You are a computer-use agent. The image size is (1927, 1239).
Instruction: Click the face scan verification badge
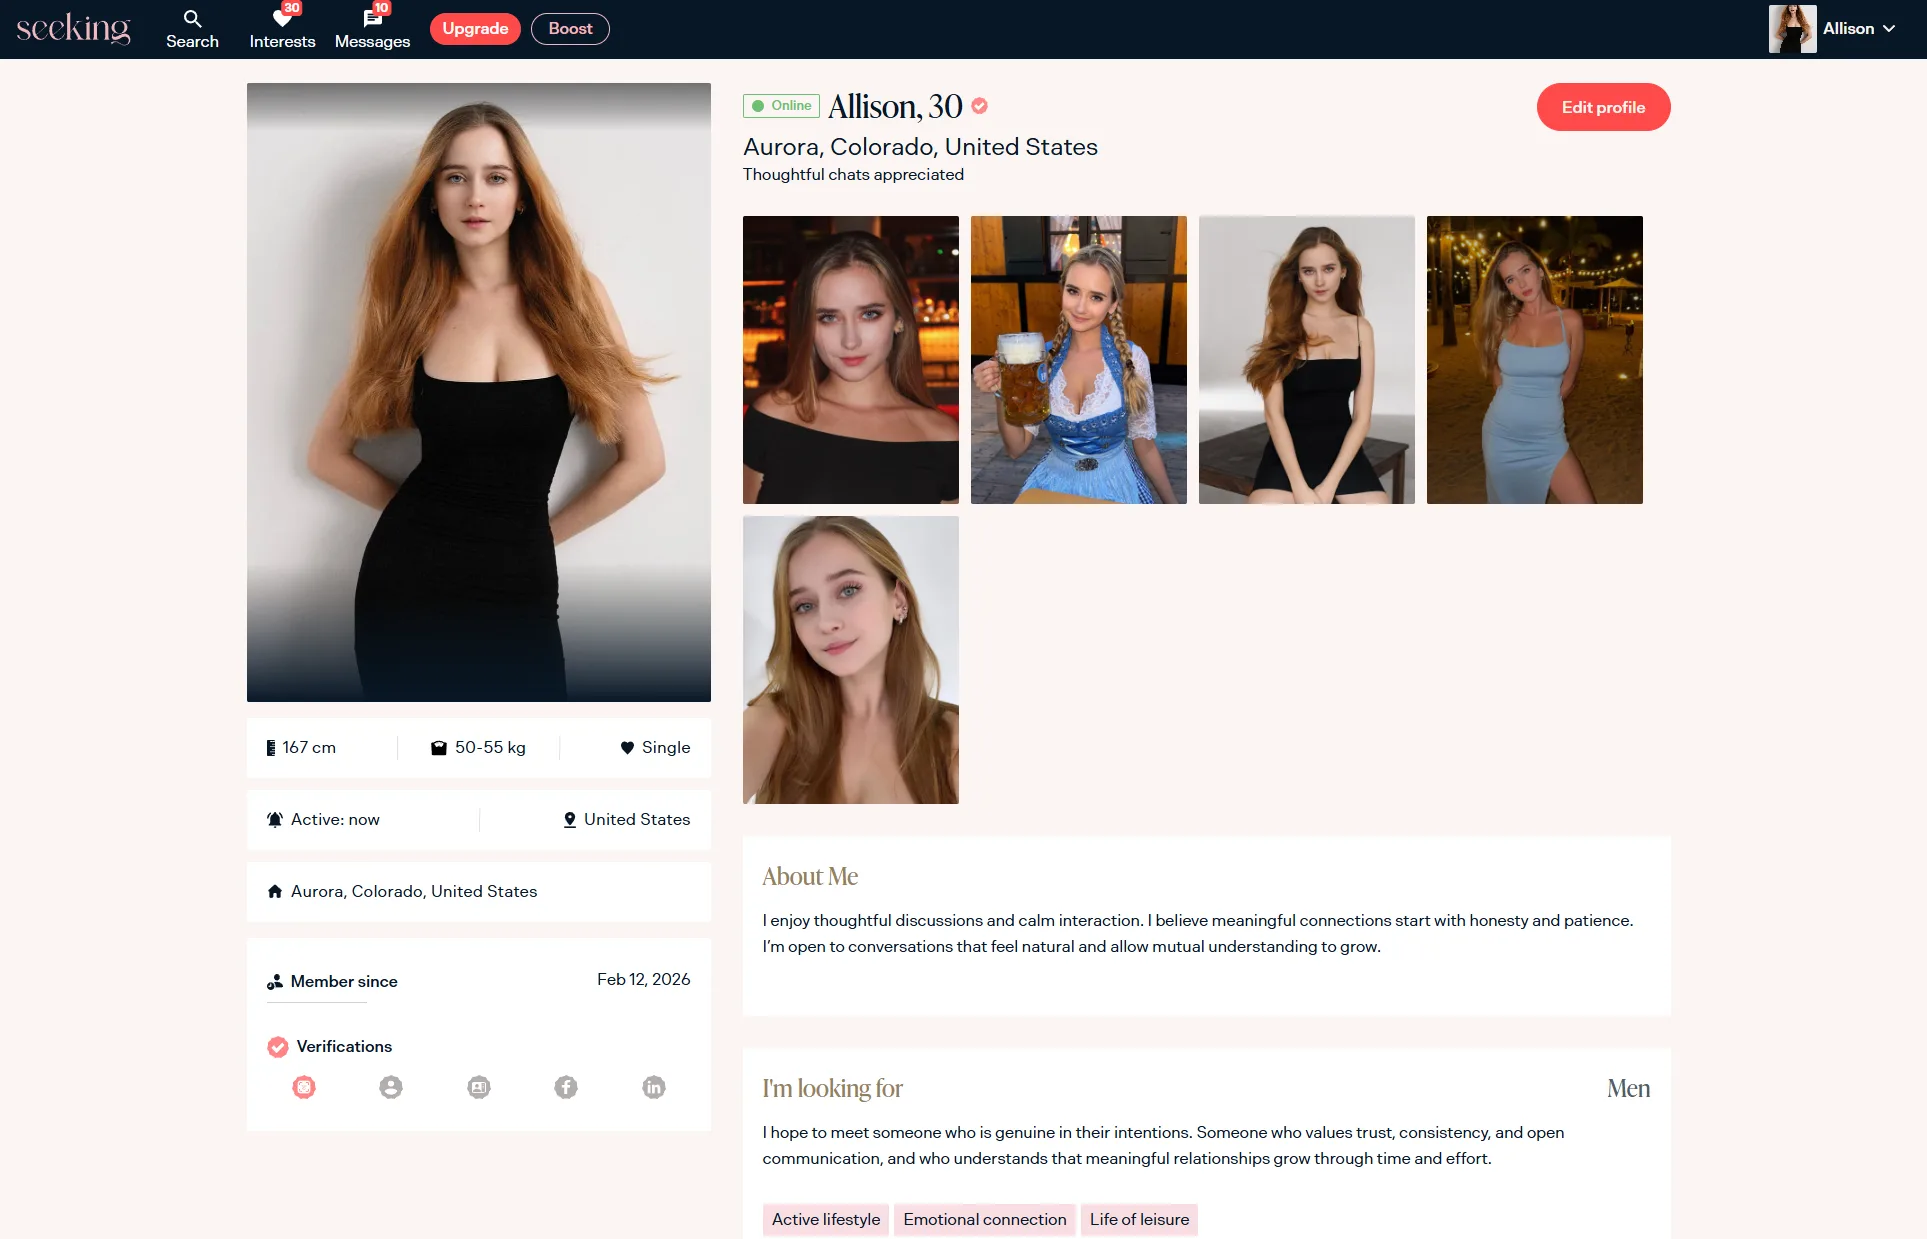point(304,1087)
